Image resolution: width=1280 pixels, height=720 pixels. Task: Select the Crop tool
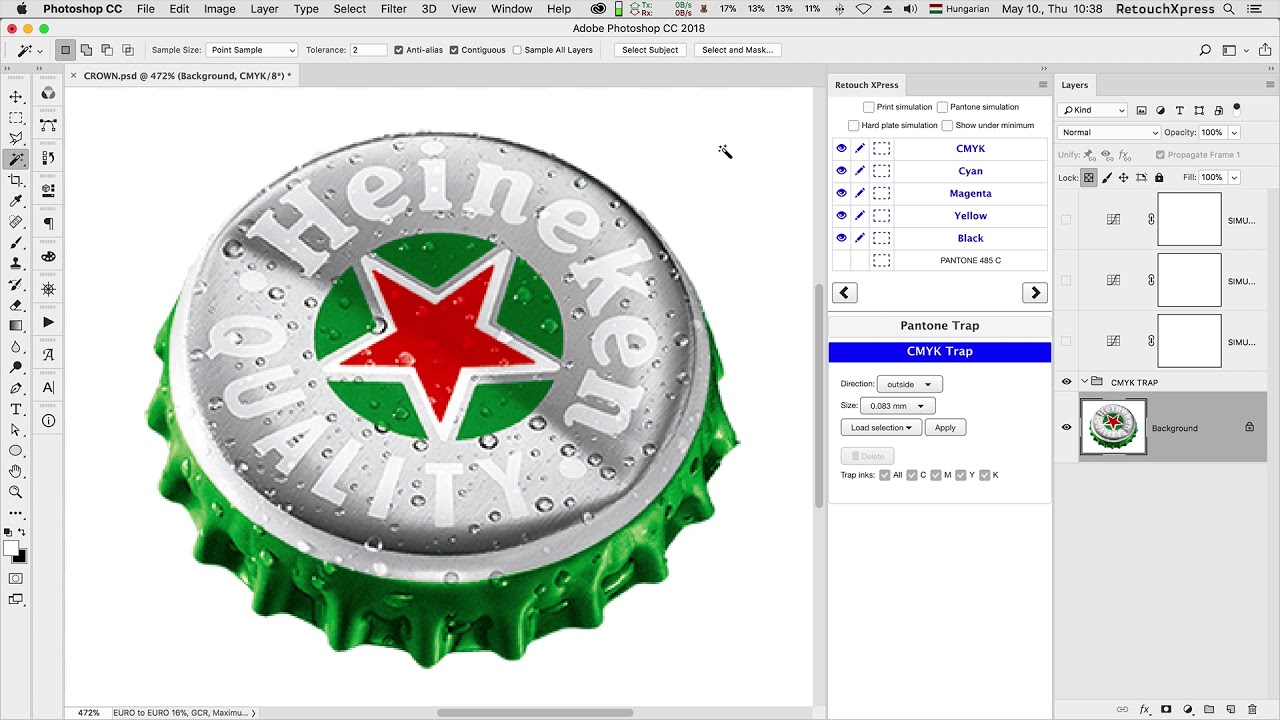tap(16, 180)
